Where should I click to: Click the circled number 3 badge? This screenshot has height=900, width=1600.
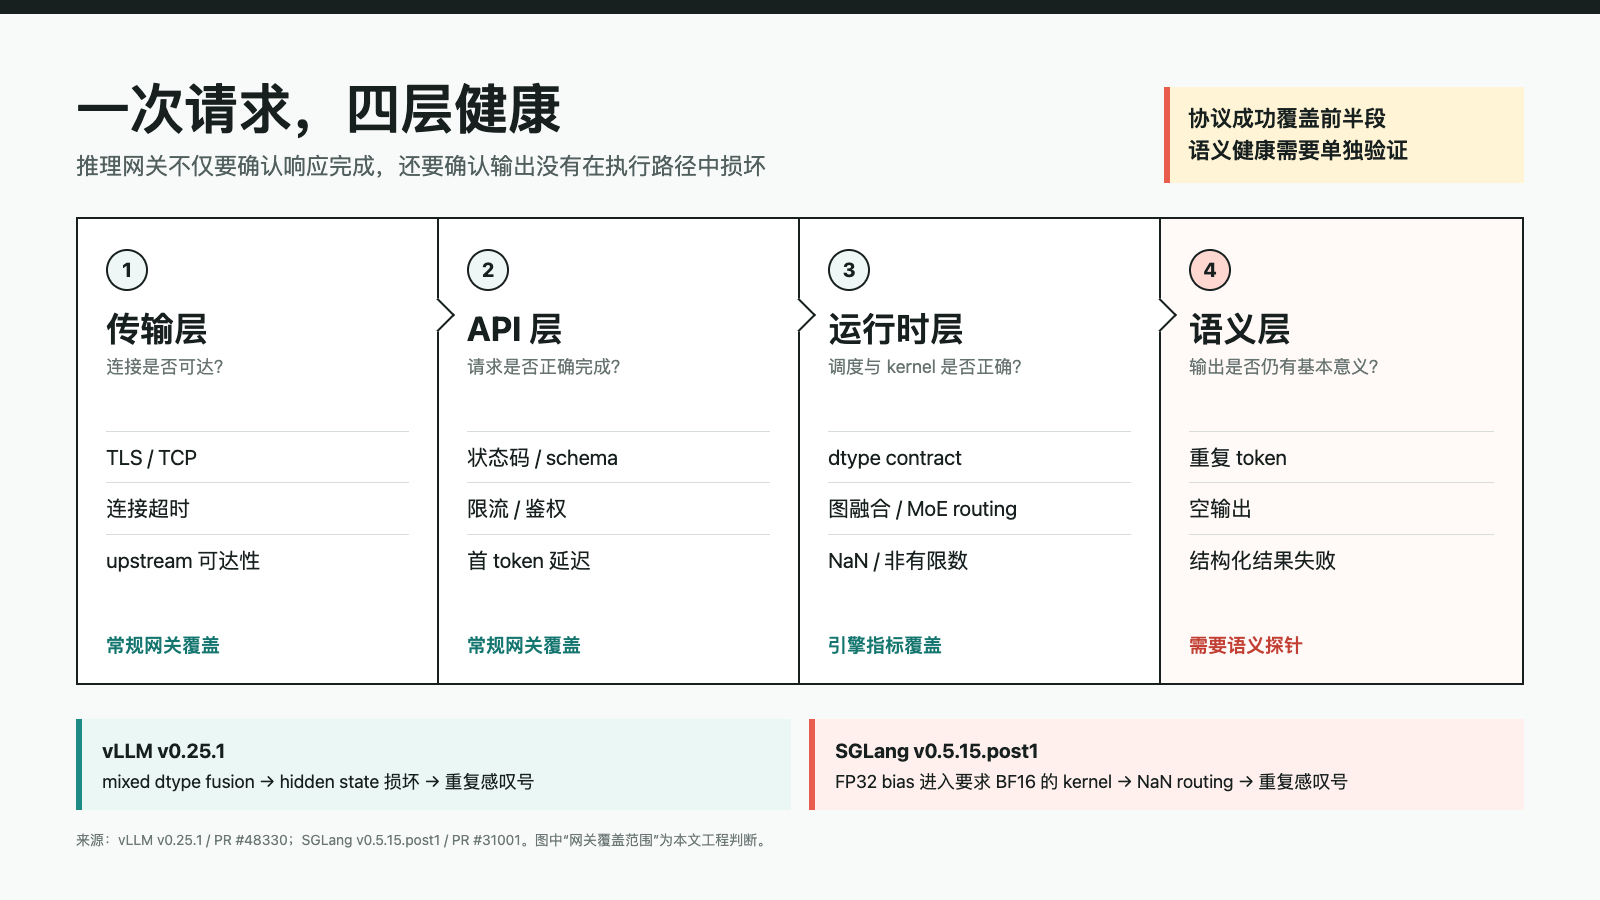pos(849,270)
